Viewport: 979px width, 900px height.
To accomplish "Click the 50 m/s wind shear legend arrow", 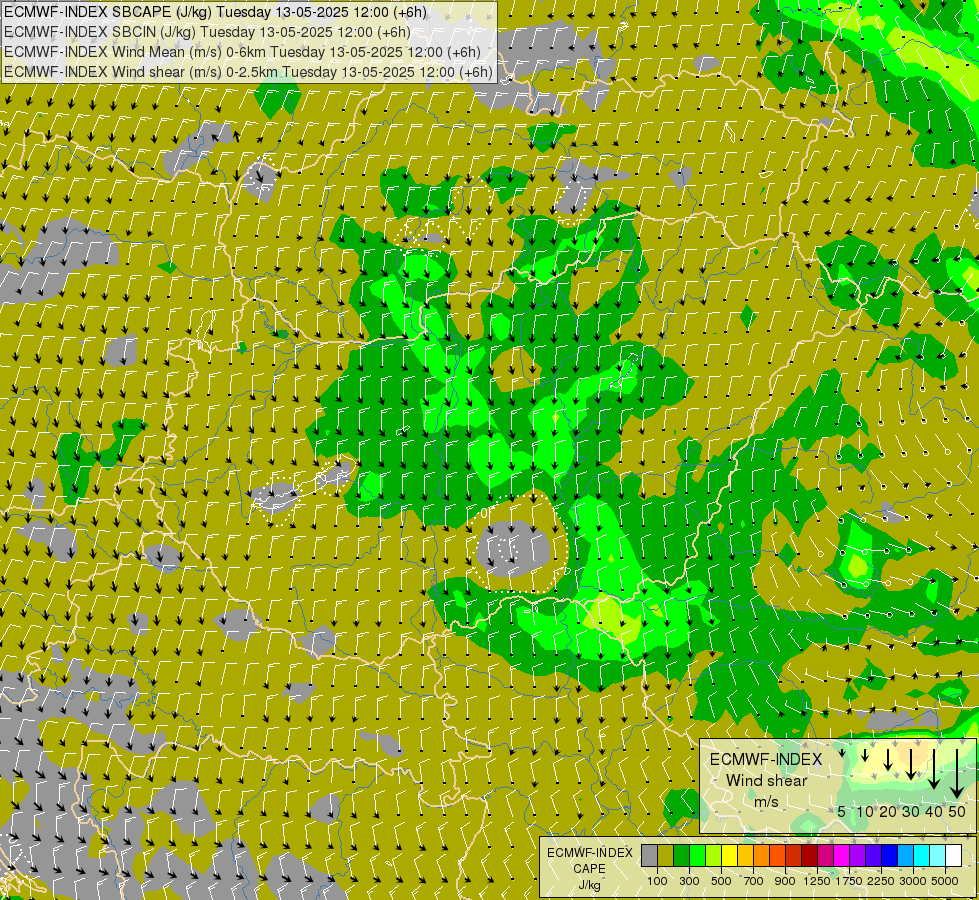I will click(x=957, y=774).
